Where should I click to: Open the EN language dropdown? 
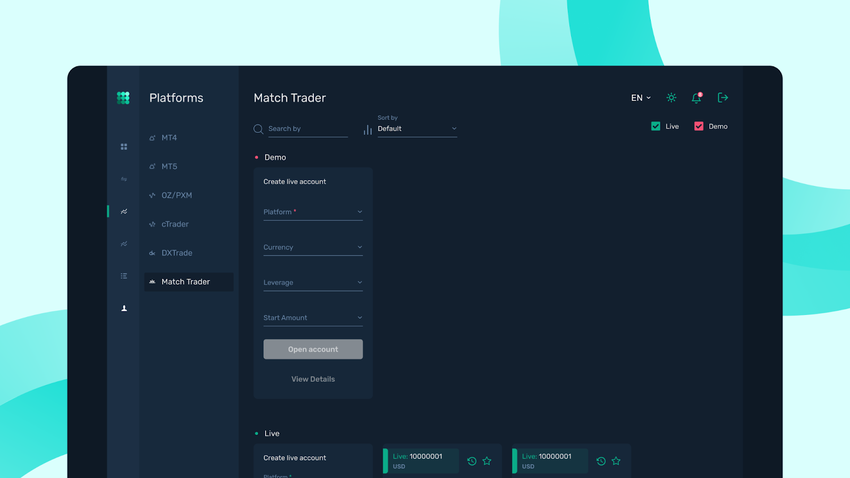pyautogui.click(x=641, y=98)
